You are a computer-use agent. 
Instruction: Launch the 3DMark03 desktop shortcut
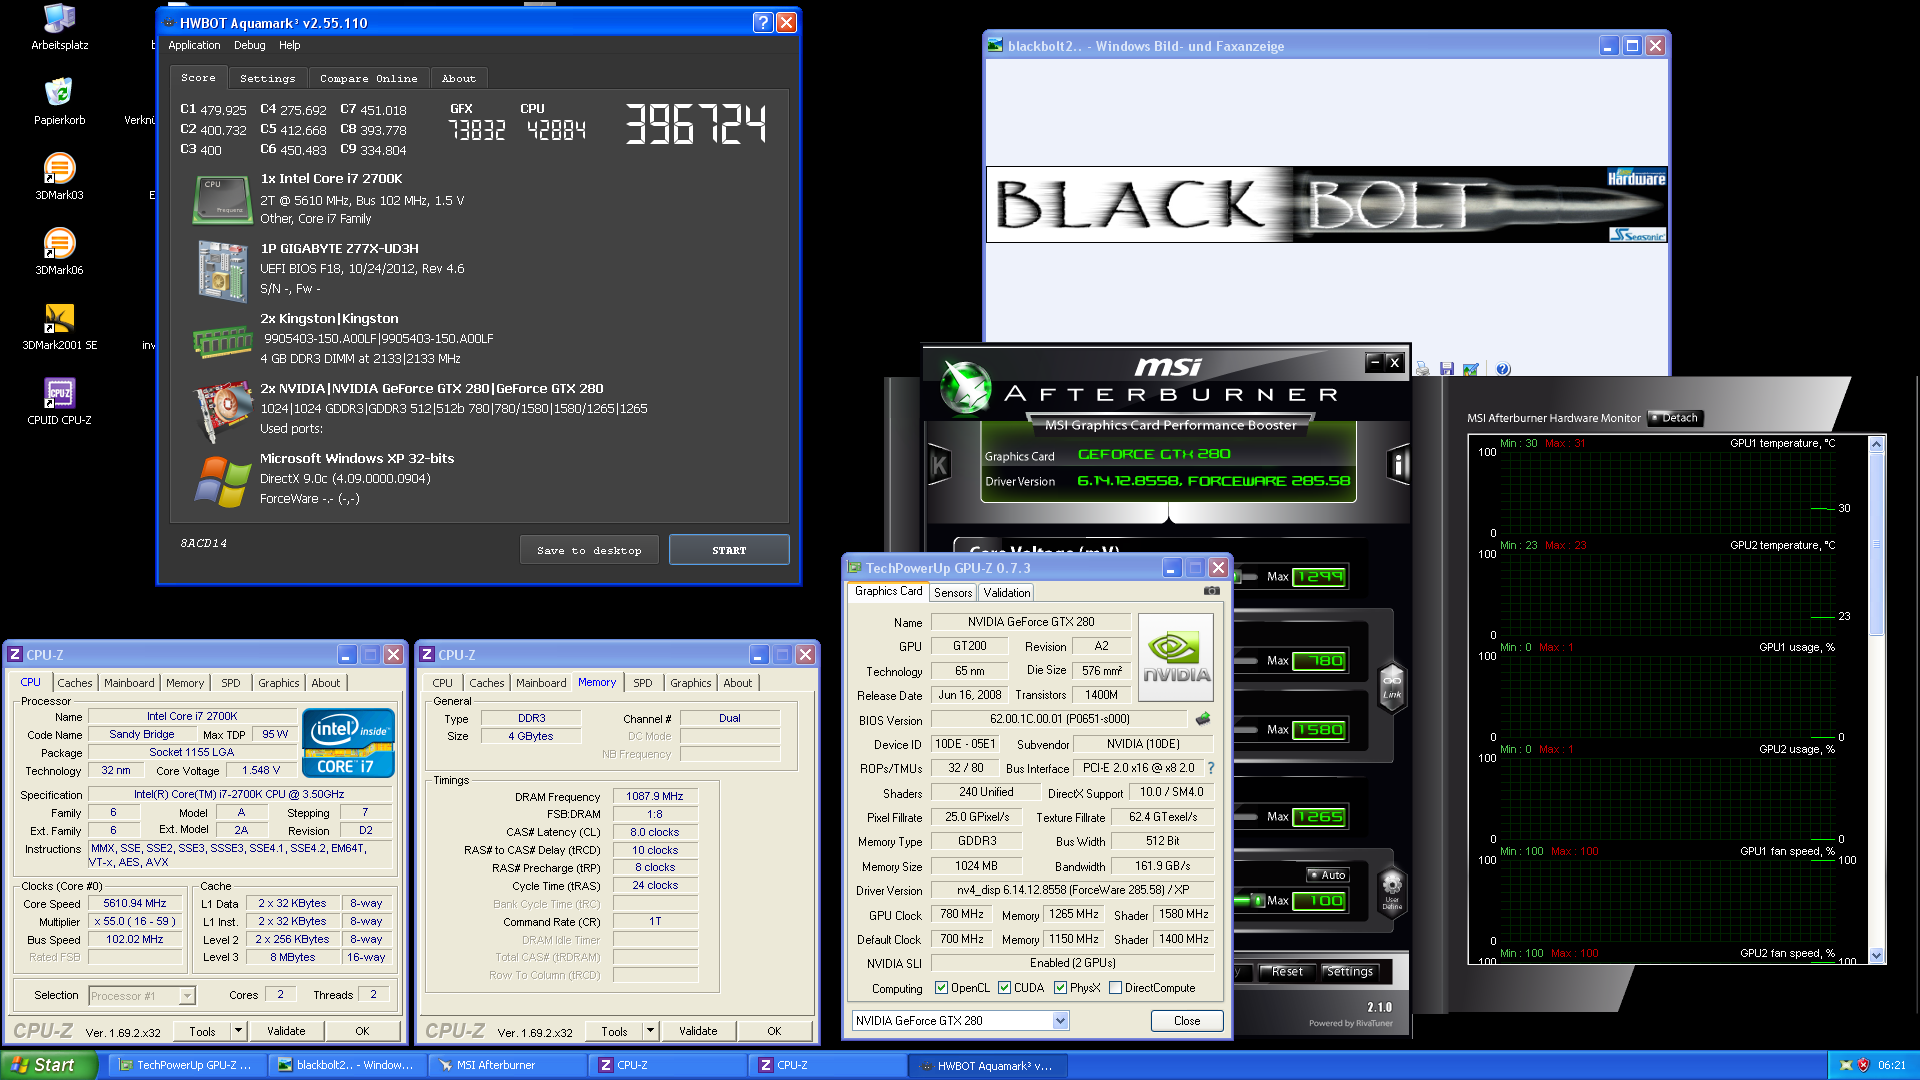59,177
